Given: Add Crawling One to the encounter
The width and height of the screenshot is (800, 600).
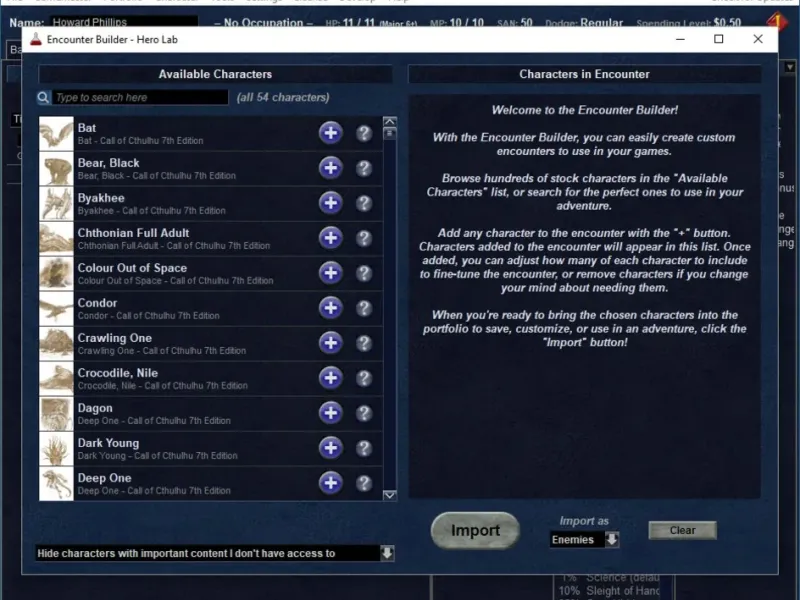Looking at the screenshot, I should (x=331, y=343).
